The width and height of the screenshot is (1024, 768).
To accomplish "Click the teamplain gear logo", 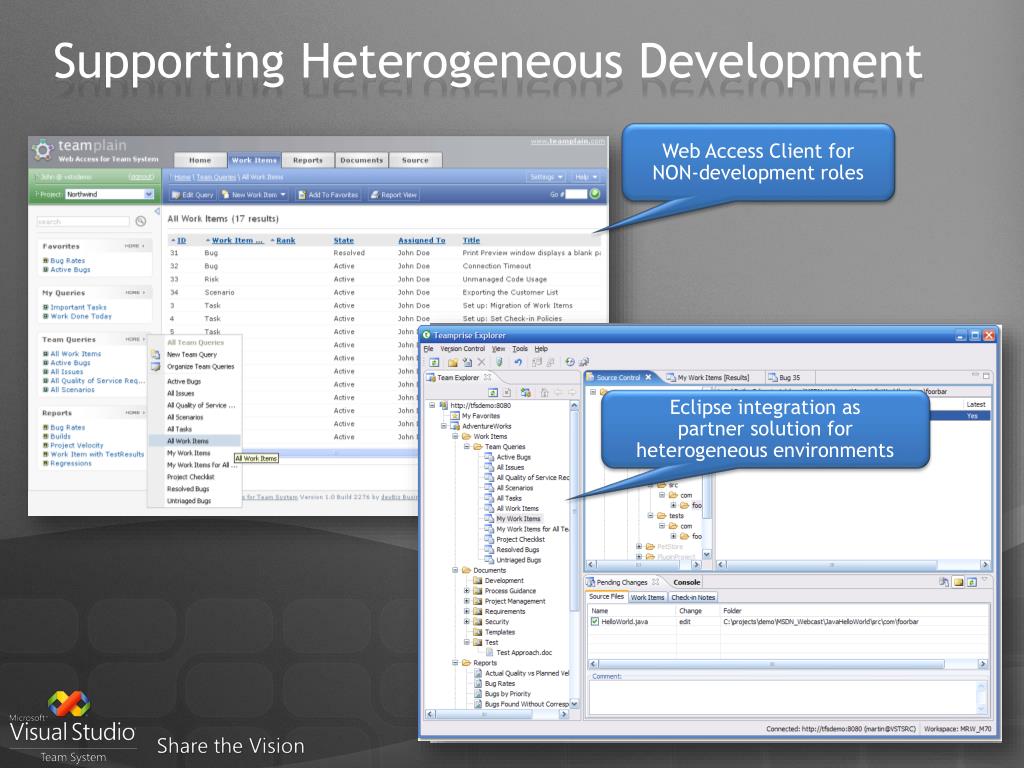I will point(43,150).
